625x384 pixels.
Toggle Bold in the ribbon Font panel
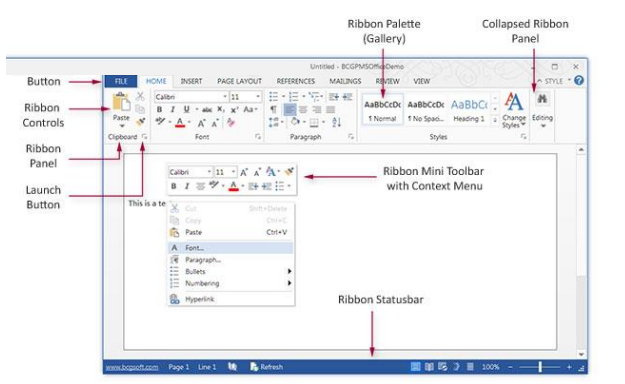click(159, 109)
